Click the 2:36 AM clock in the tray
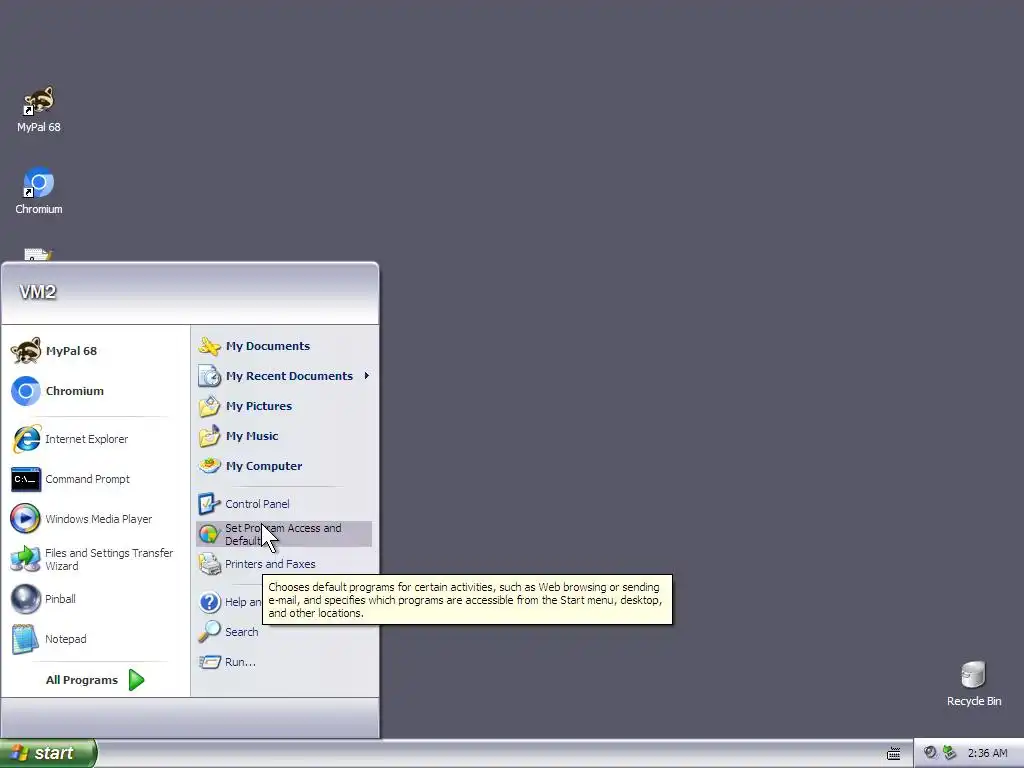 [x=987, y=753]
